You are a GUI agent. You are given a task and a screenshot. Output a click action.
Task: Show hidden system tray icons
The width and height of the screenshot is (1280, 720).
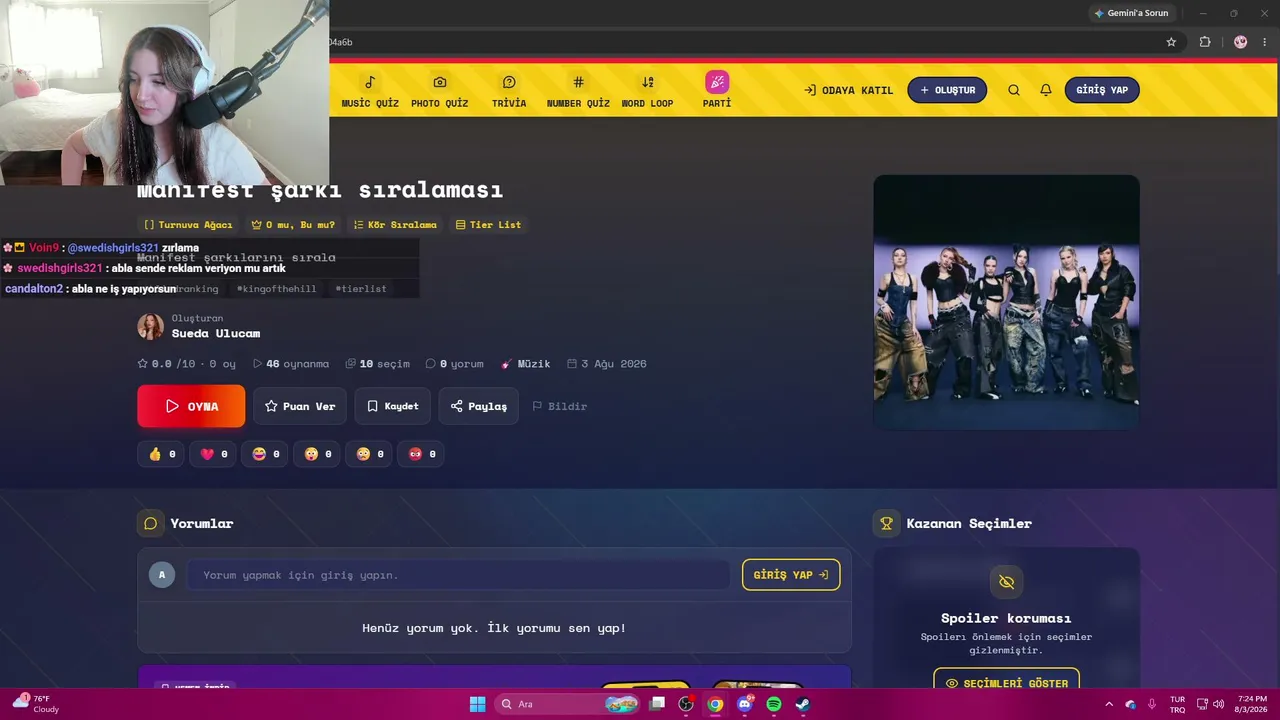1109,704
